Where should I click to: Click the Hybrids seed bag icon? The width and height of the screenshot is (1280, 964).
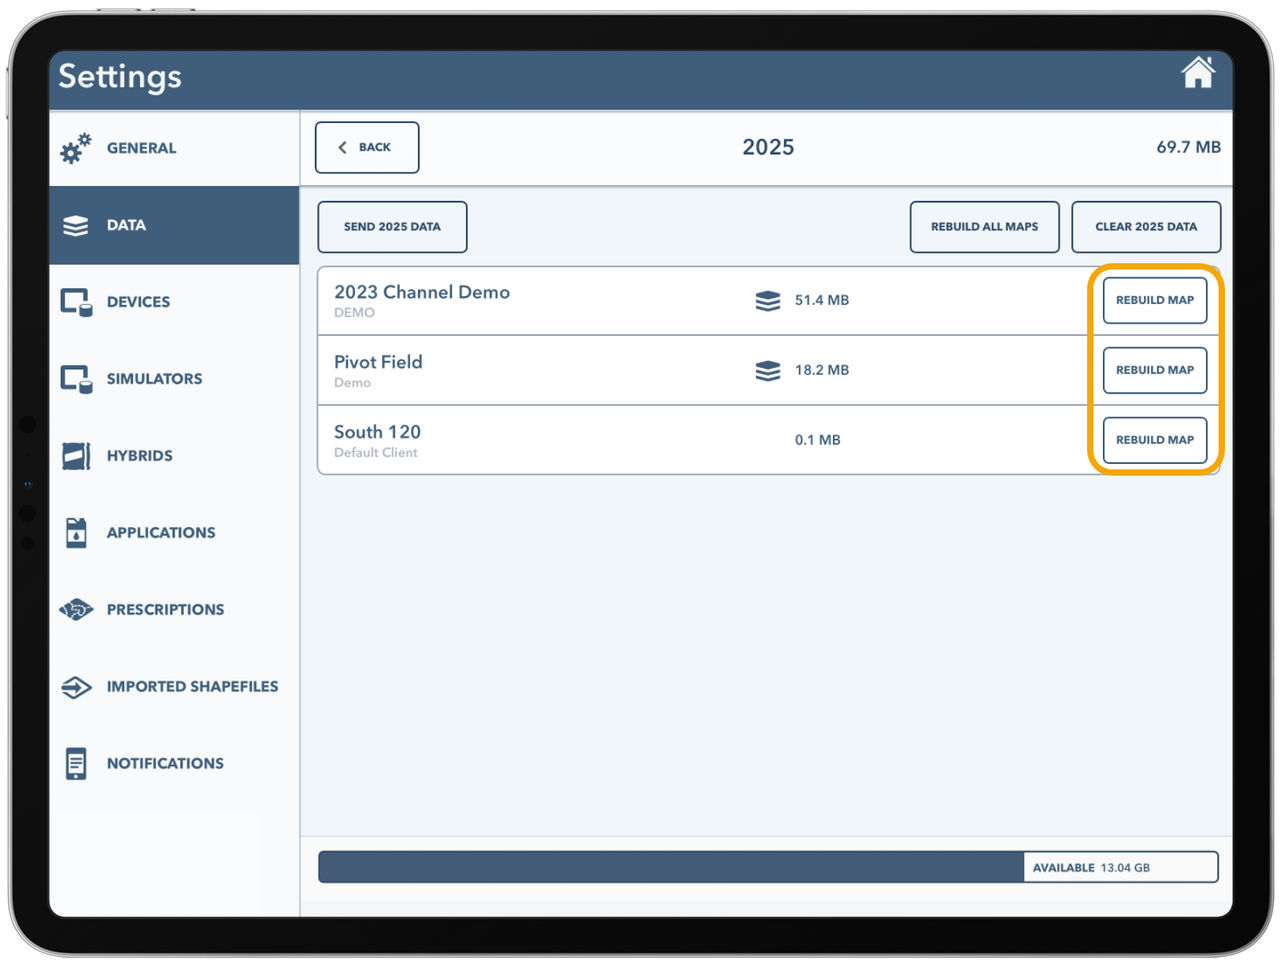click(76, 456)
